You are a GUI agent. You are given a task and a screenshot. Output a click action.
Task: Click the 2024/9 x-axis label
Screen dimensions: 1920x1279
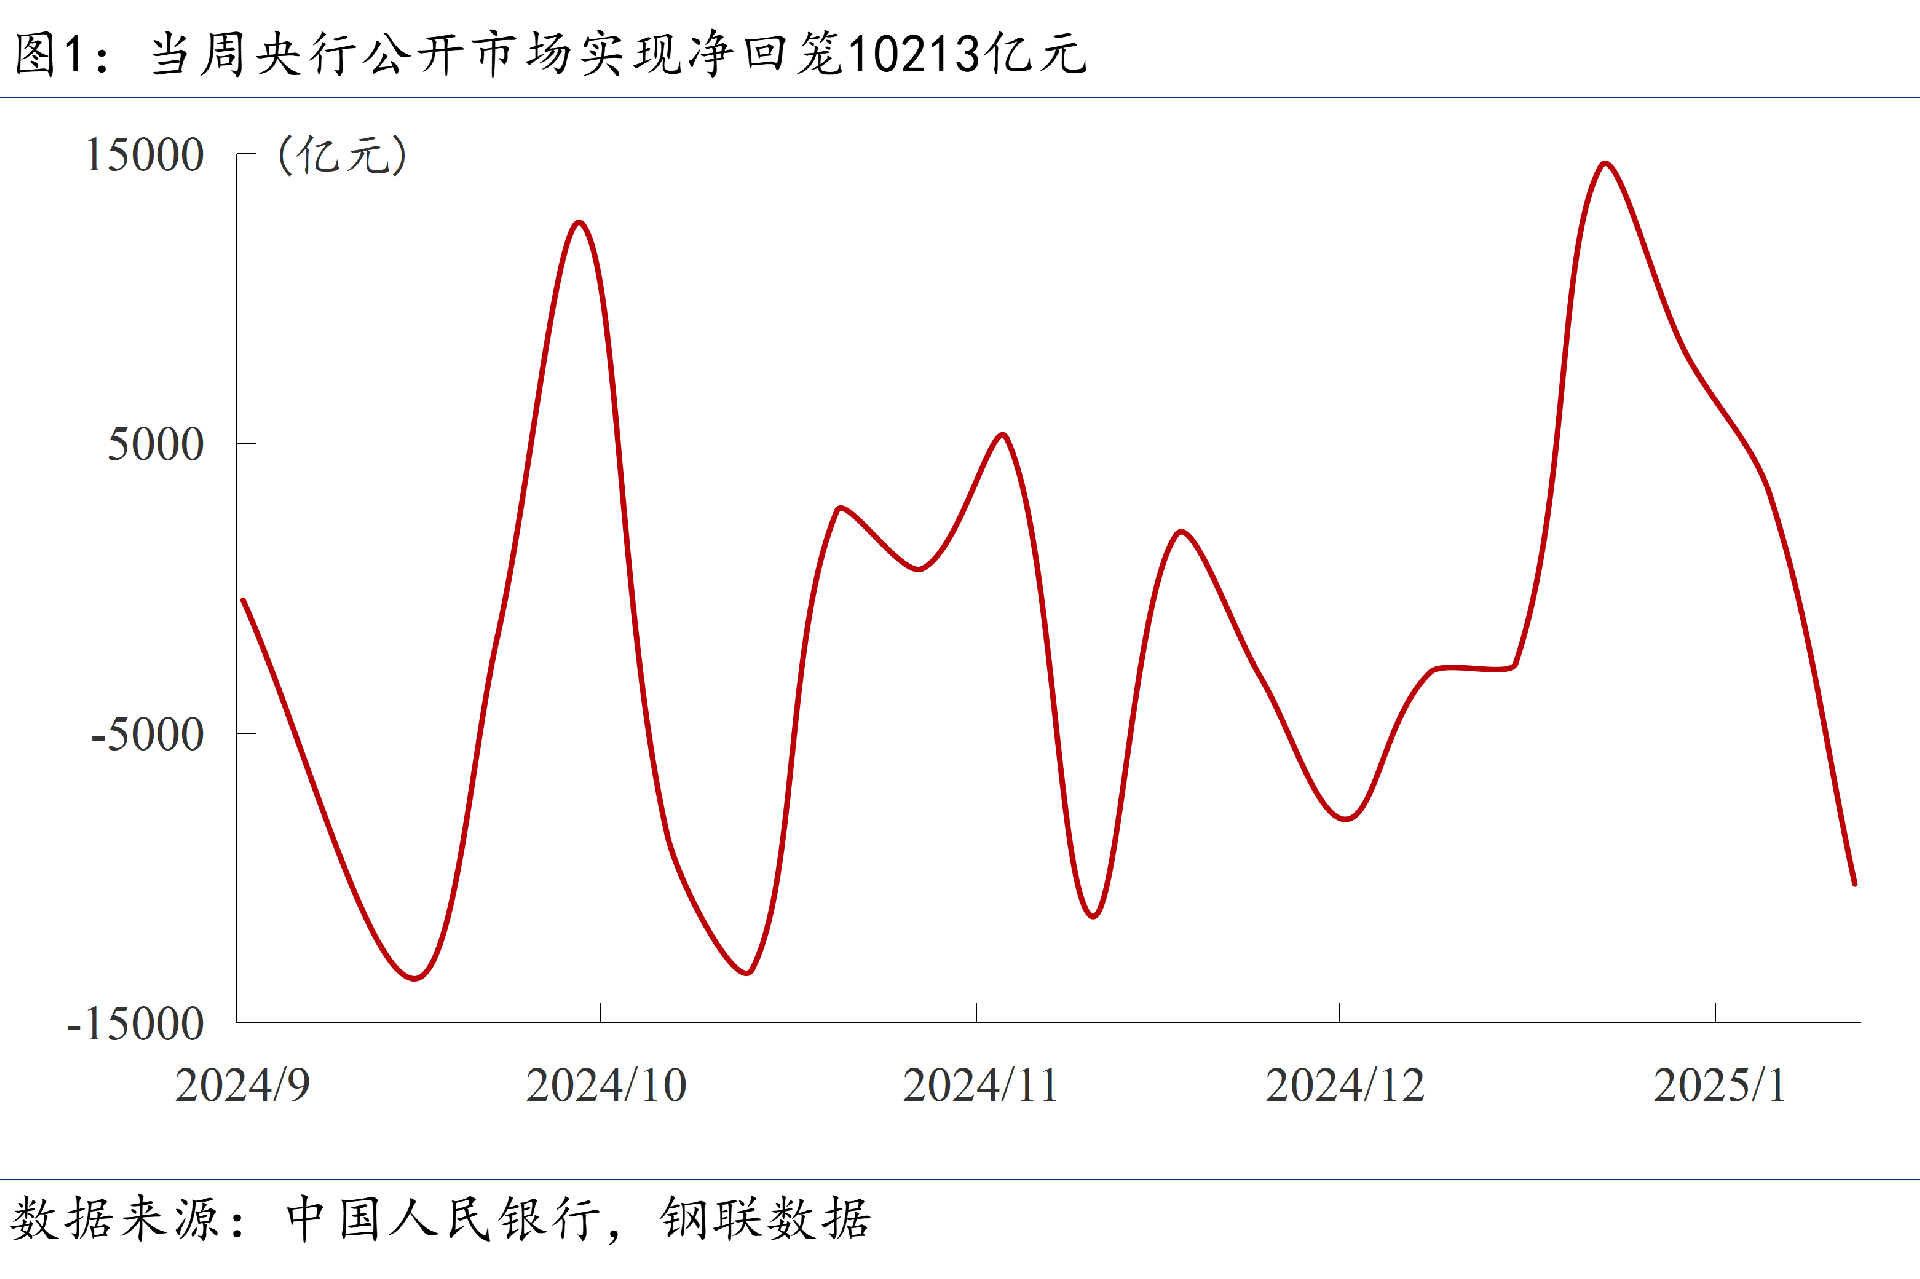(x=243, y=1087)
